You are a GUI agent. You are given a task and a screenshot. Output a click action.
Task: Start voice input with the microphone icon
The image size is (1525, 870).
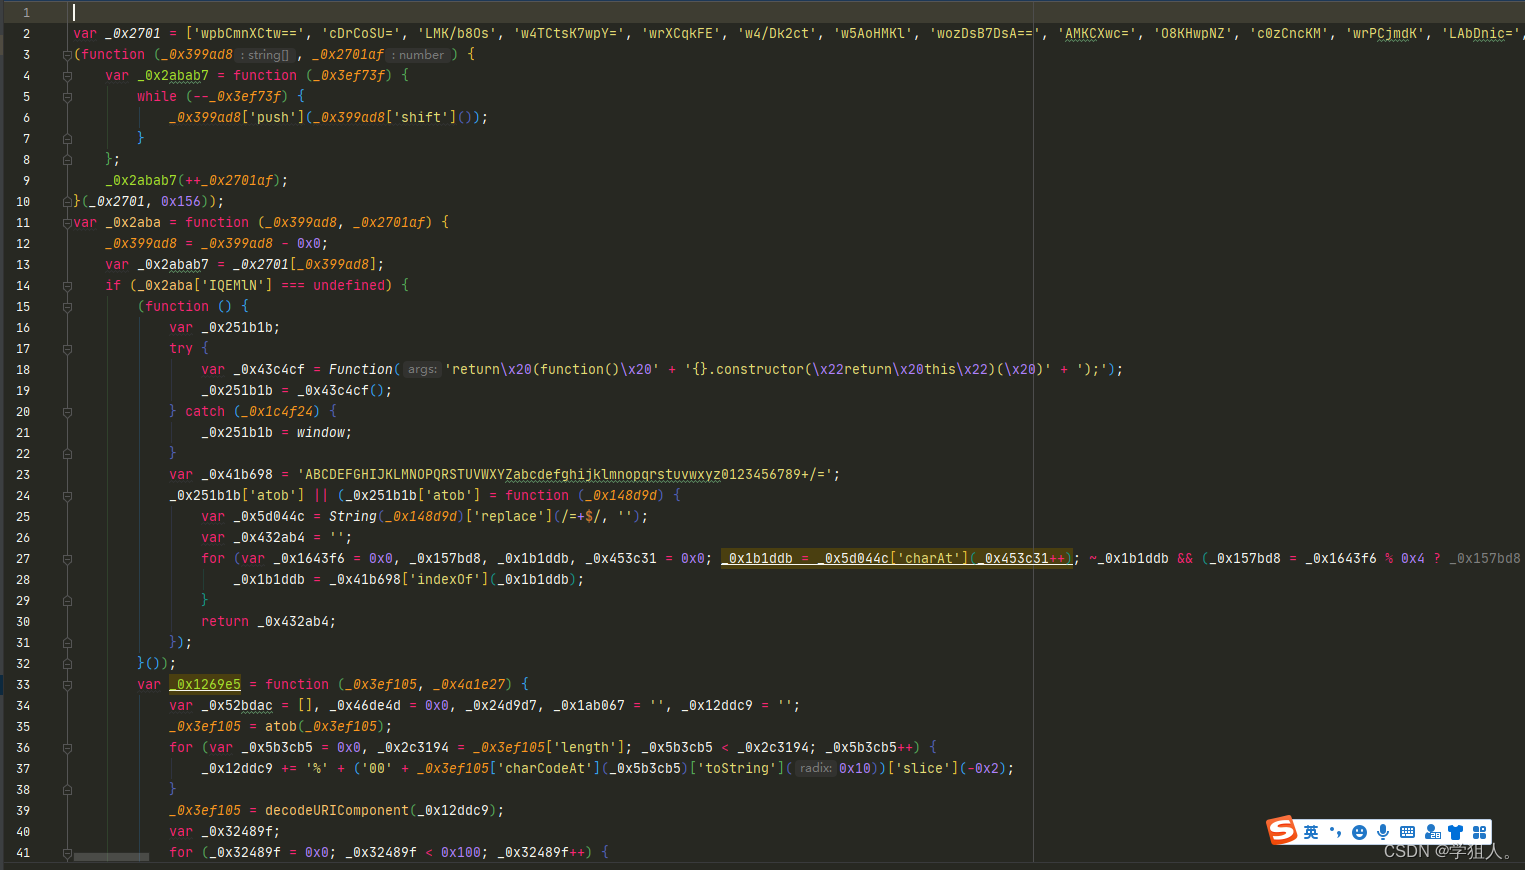1383,832
